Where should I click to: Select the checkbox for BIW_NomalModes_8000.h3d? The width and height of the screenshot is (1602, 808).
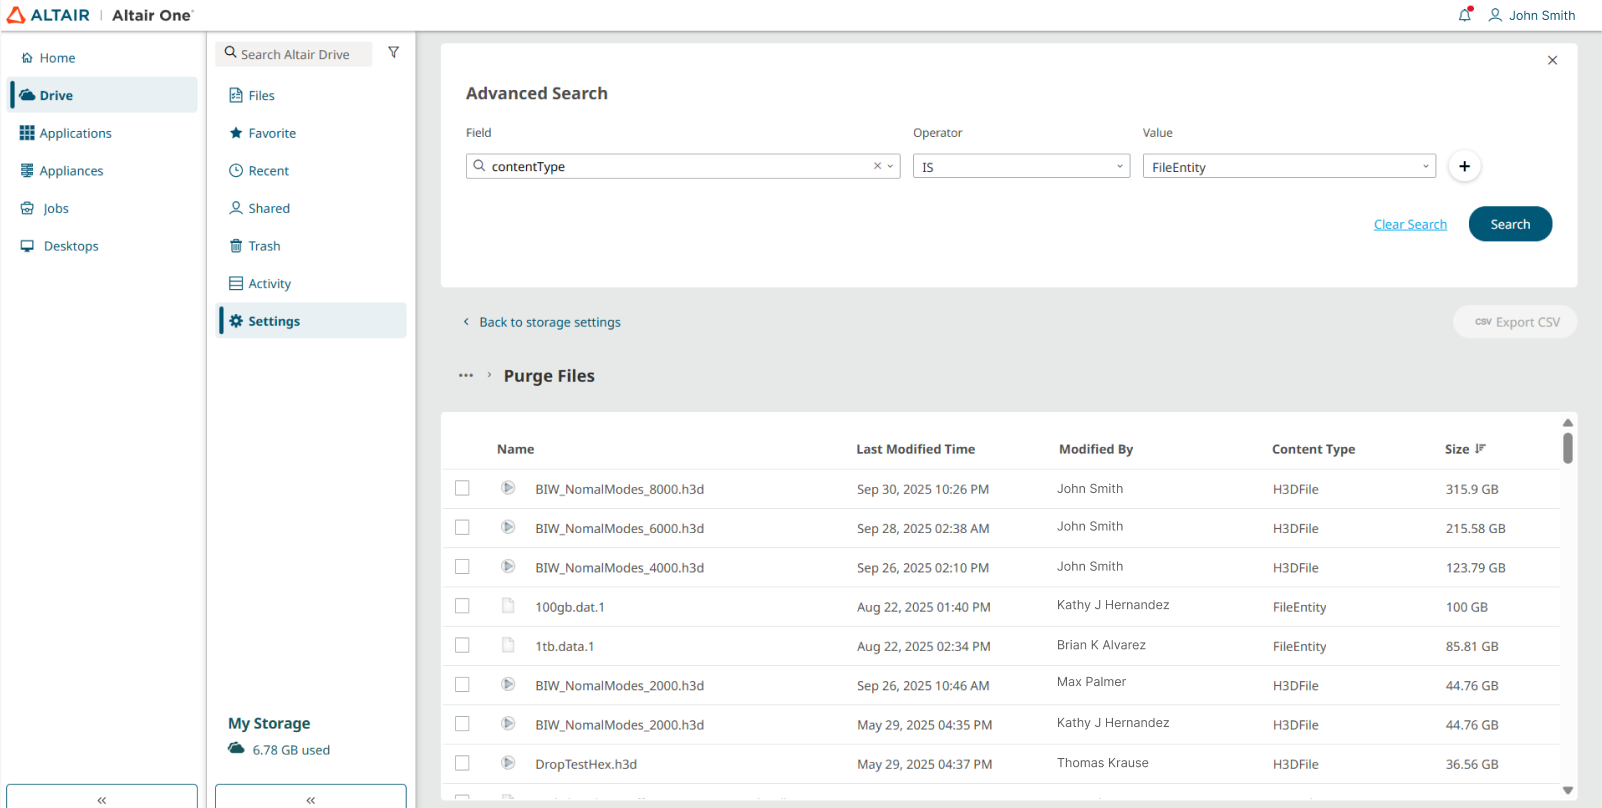click(462, 488)
